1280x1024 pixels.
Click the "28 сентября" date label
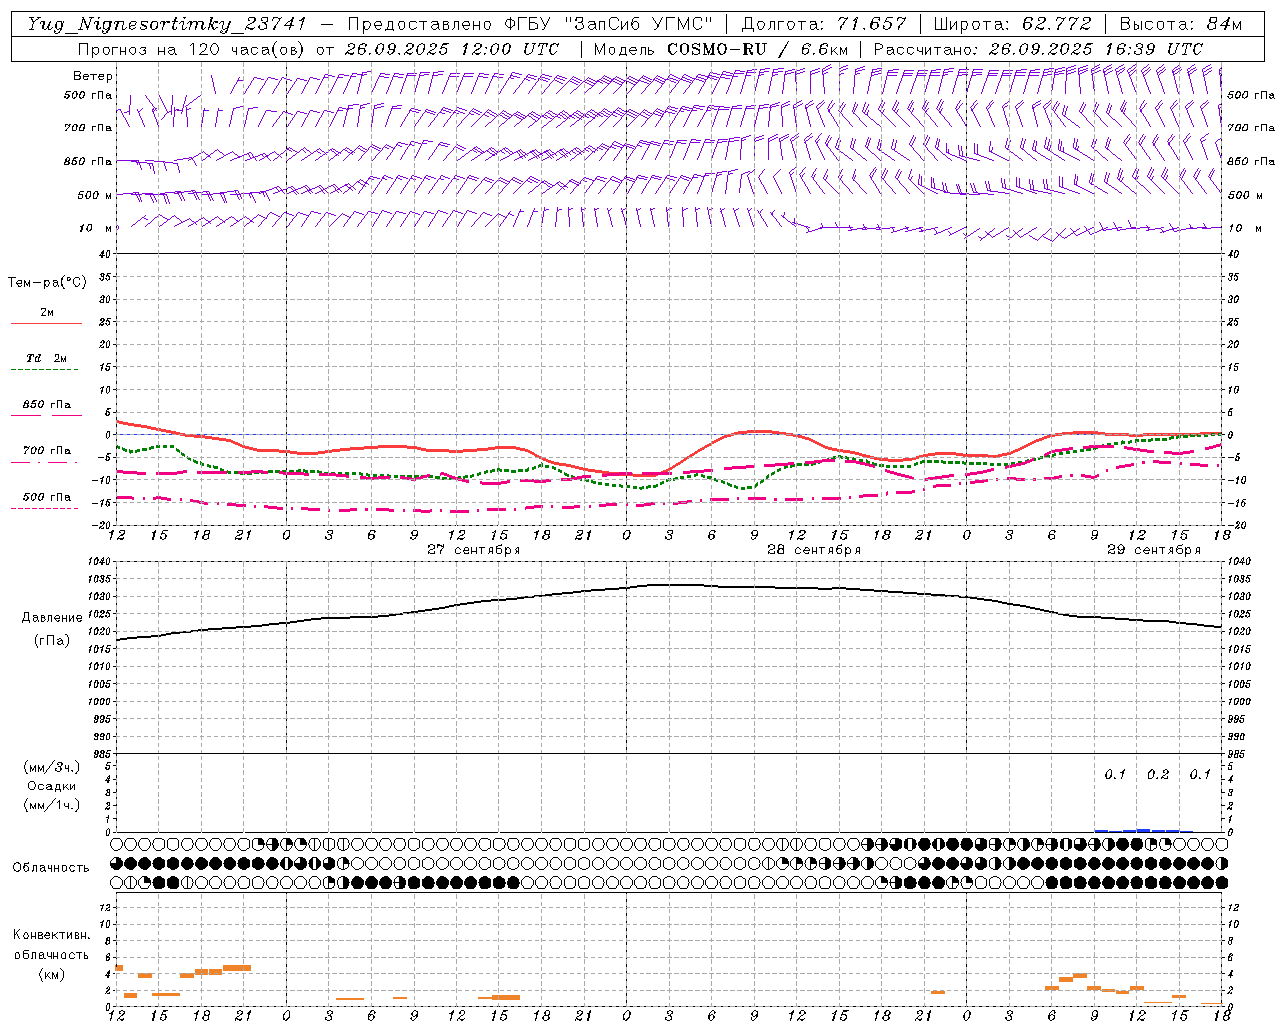(x=814, y=550)
